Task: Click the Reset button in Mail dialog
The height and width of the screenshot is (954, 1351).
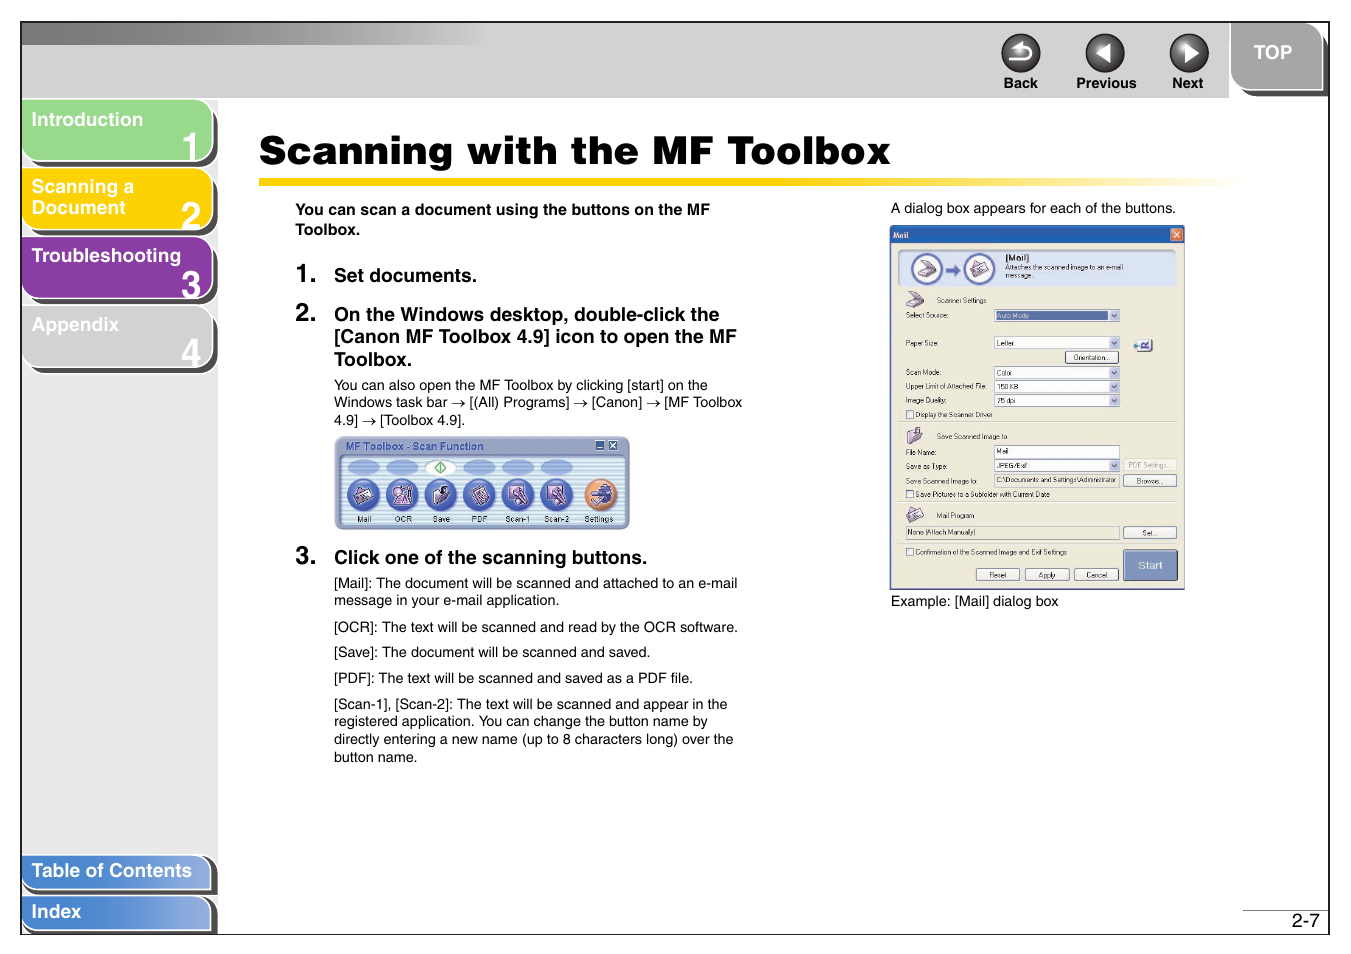Action: [998, 575]
